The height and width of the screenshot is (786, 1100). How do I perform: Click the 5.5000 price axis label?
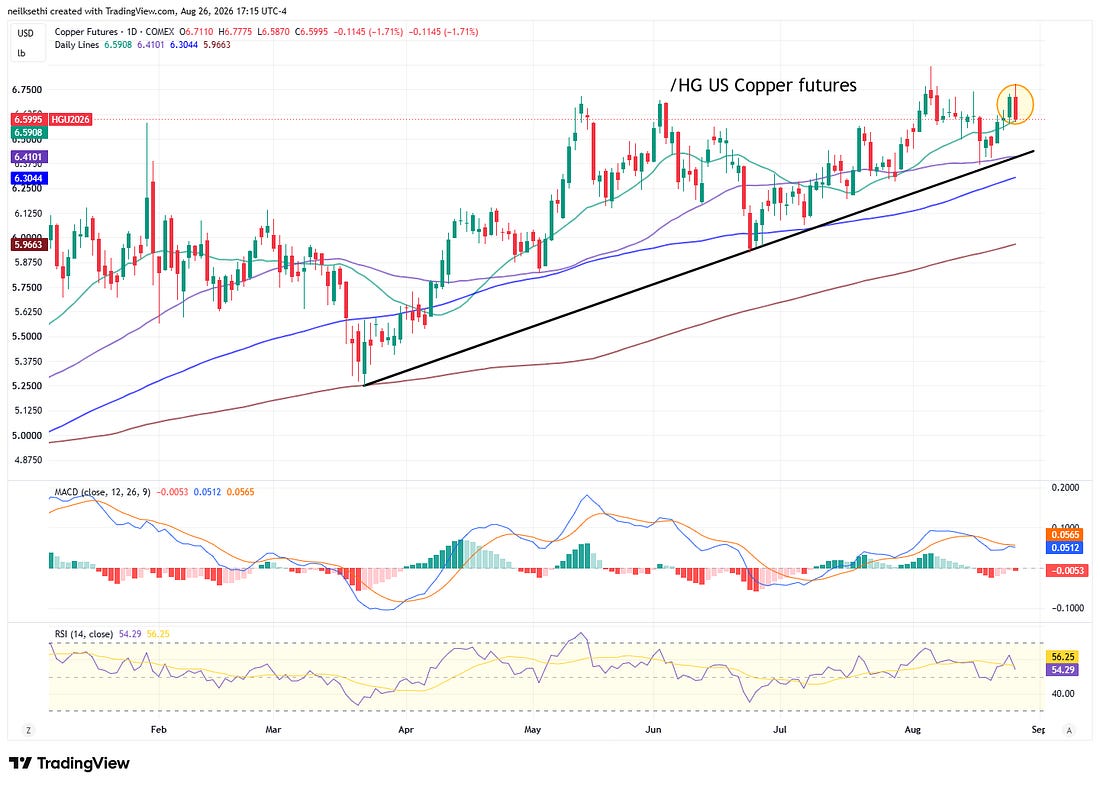[x=27, y=337]
